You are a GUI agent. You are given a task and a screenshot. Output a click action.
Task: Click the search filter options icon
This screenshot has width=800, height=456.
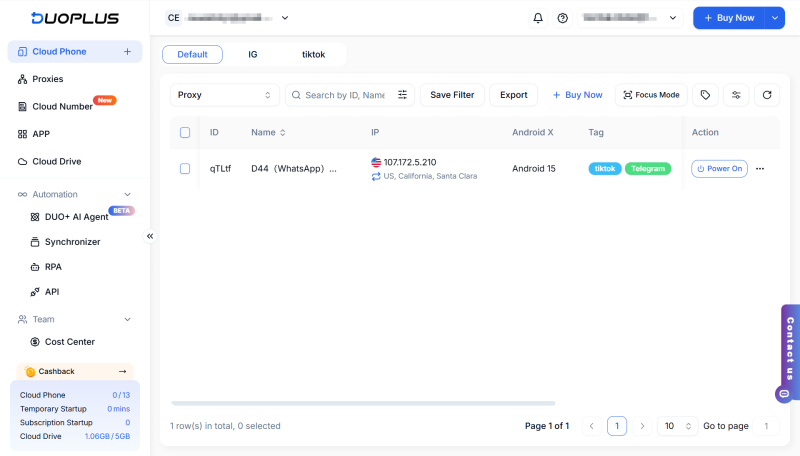(x=403, y=95)
